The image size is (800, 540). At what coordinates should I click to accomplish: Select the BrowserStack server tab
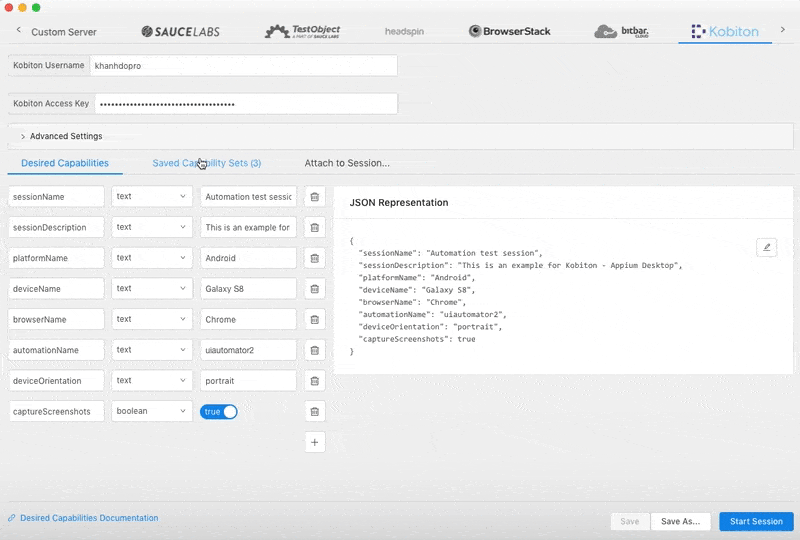point(509,31)
